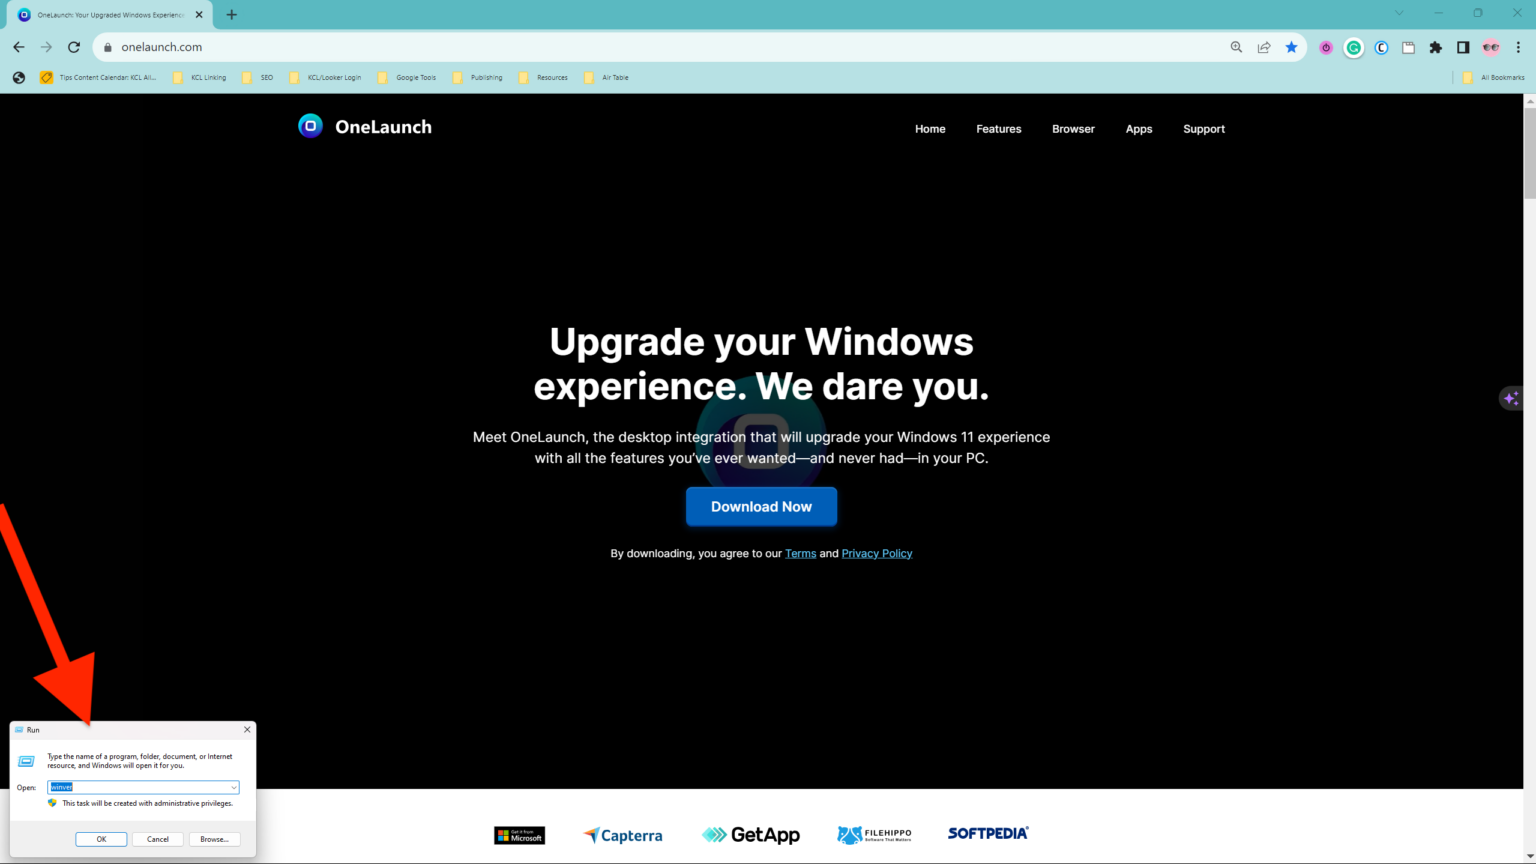Open the Chrome three-dot menu
Viewport: 1536px width, 864px height.
(1518, 47)
